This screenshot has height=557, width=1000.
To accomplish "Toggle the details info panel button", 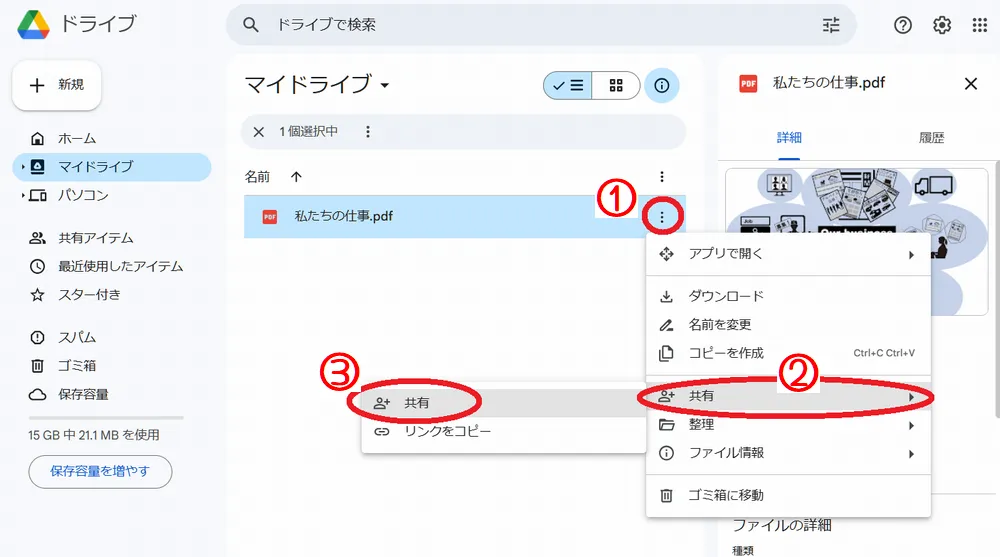I will coord(661,86).
